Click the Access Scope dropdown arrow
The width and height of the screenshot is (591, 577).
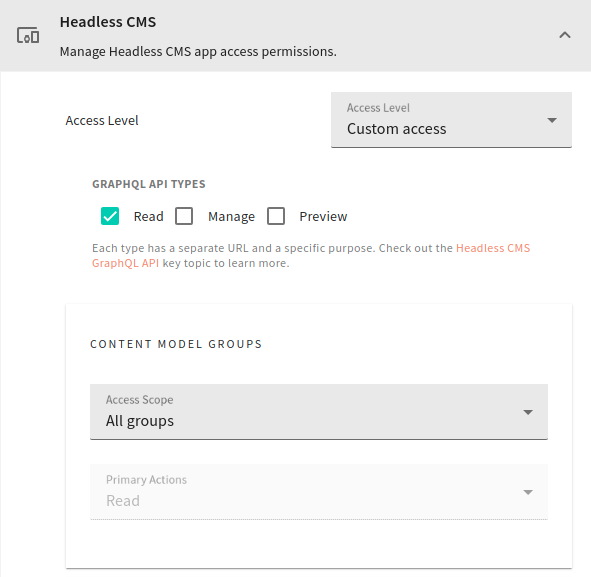(528, 412)
